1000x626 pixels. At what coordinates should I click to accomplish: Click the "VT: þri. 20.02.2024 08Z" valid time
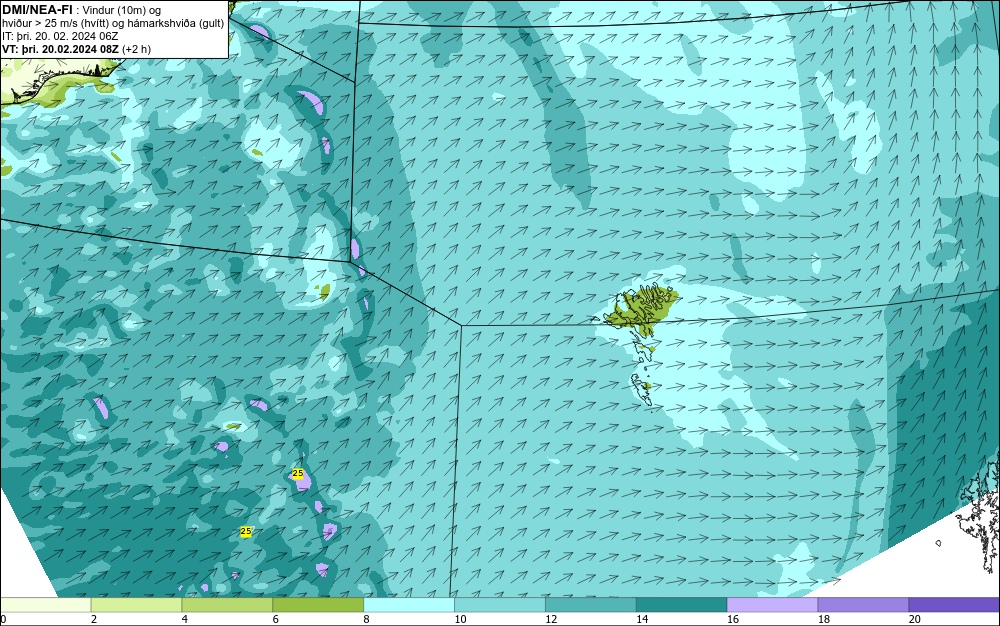click(60, 49)
